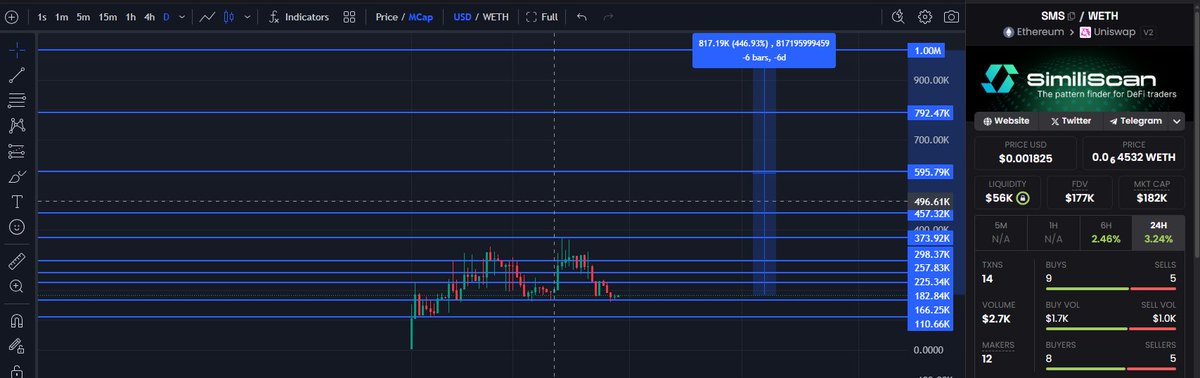1200x378 pixels.
Task: Show the 5M stats tab
Action: 1002,233
